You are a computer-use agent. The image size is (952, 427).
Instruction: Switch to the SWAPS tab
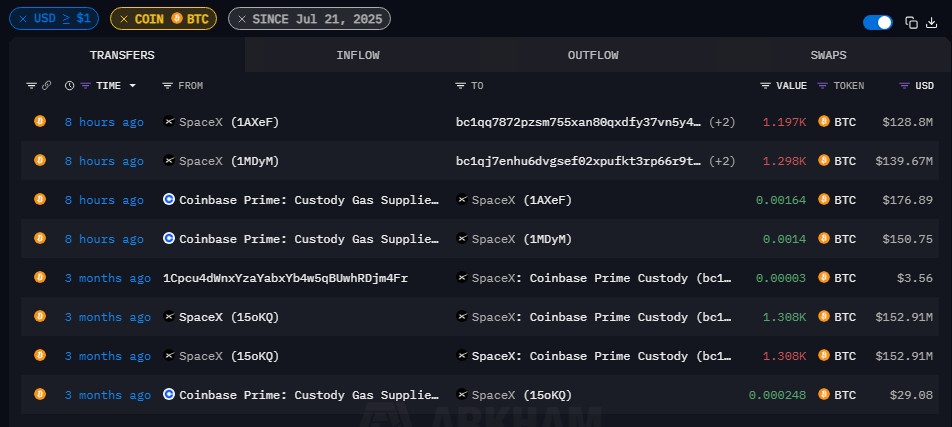(828, 55)
